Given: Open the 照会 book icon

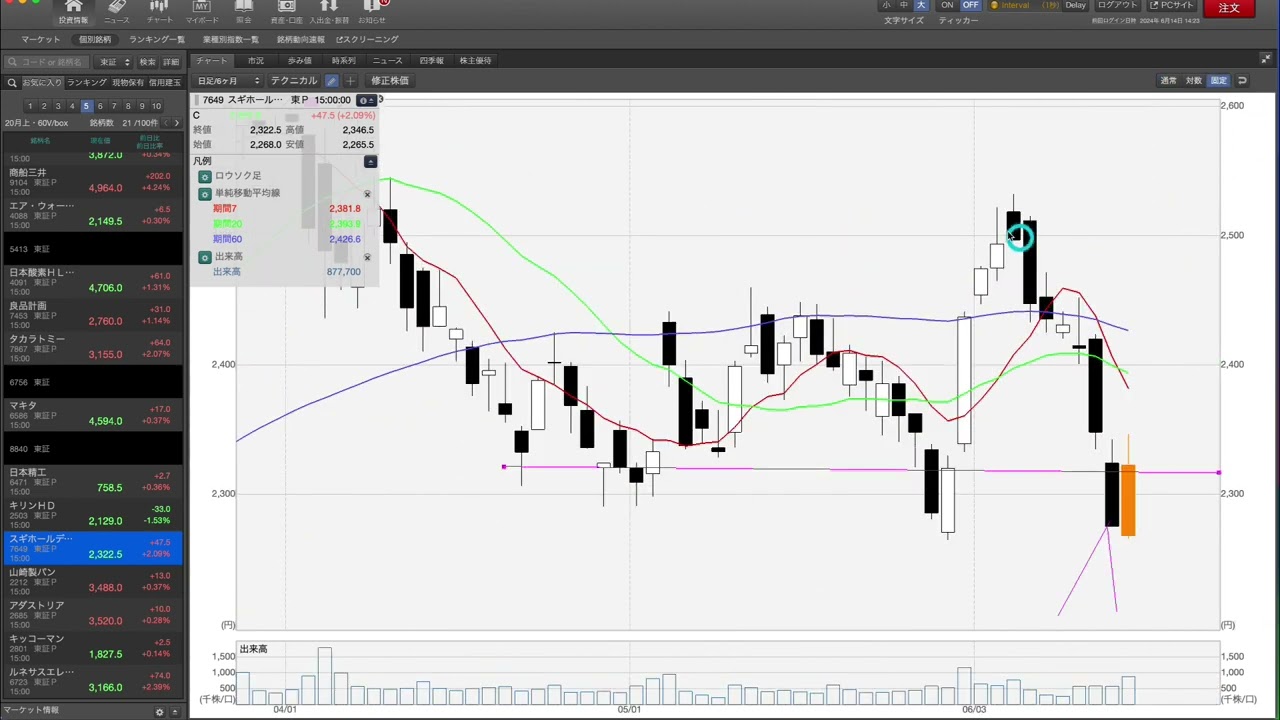Looking at the screenshot, I should coord(244,12).
